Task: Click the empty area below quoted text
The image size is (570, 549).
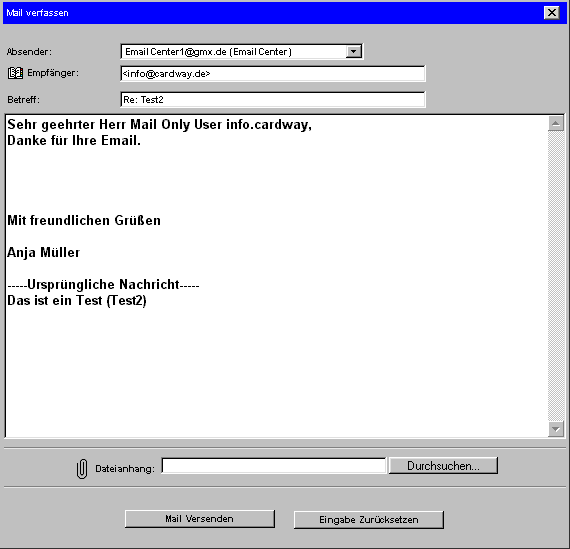Action: [x=276, y=371]
